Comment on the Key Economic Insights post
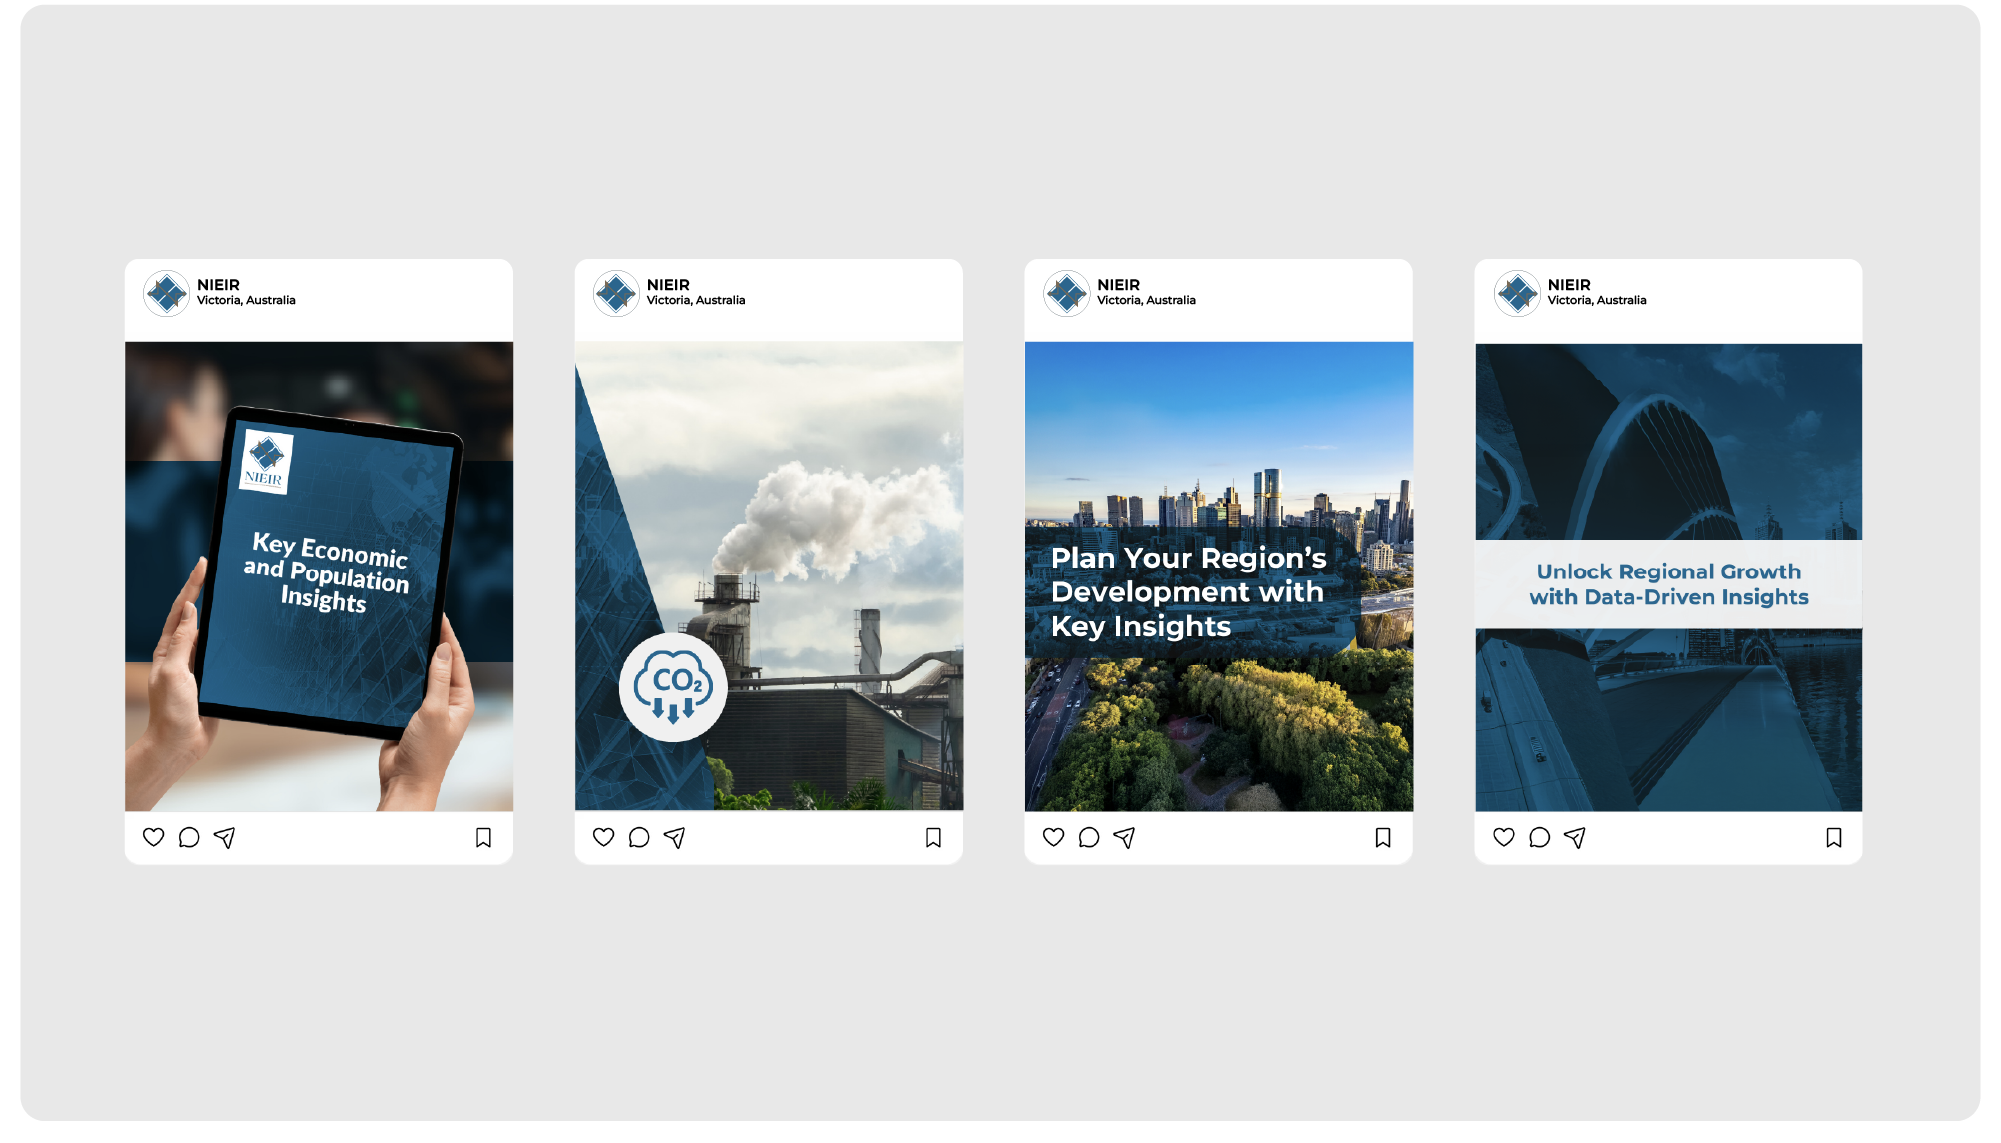This screenshot has height=1143, width=2001. (189, 837)
